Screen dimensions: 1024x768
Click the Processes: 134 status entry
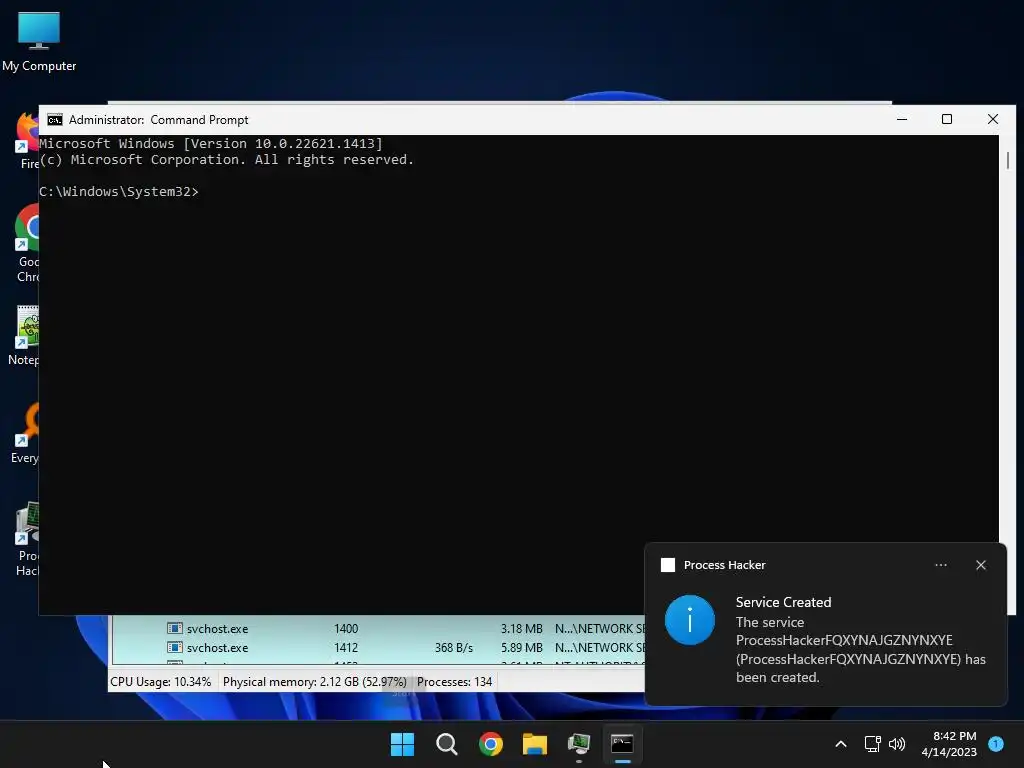click(x=455, y=682)
